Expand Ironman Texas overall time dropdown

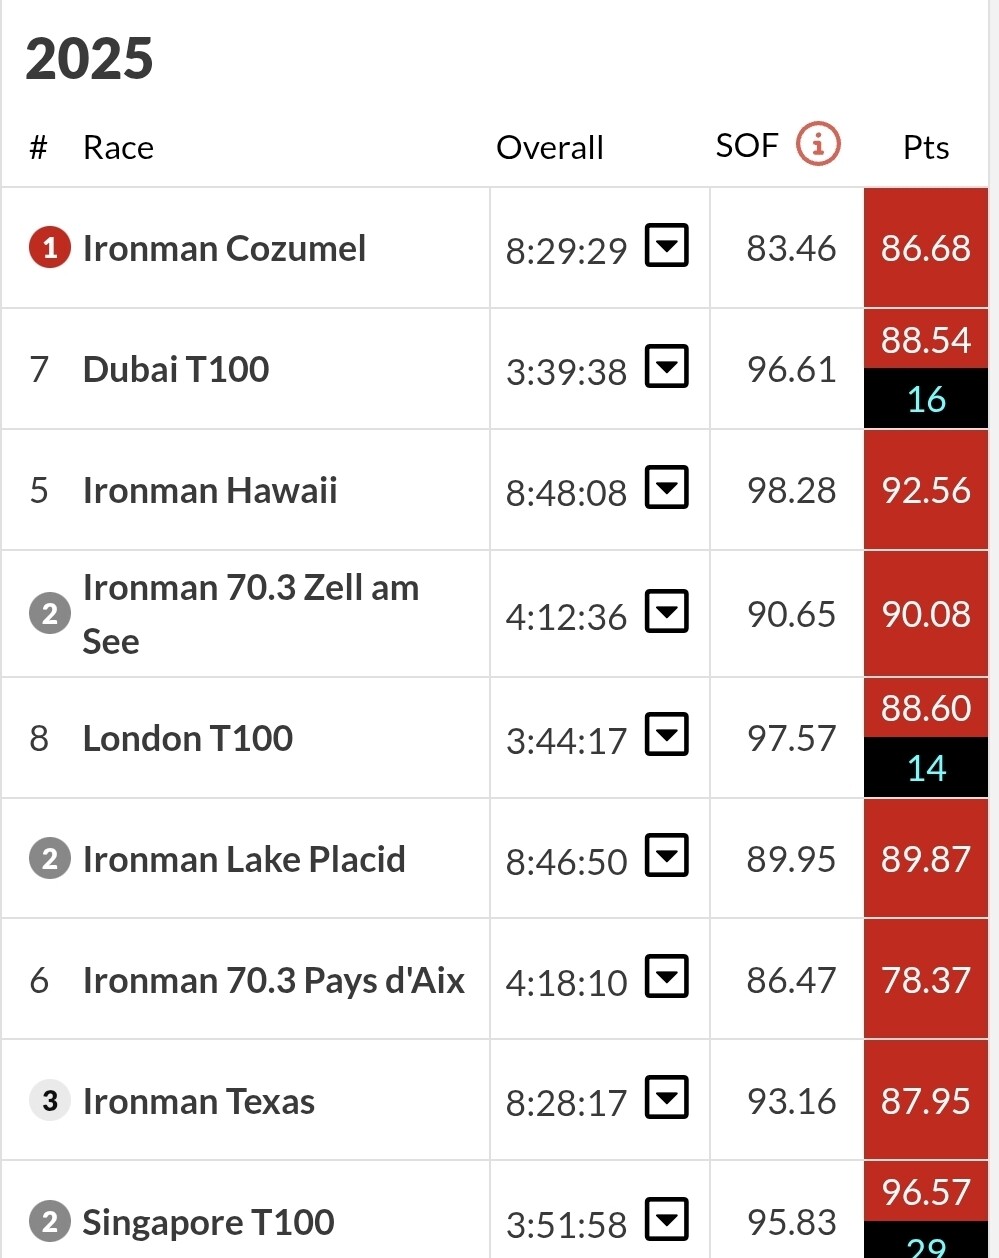point(666,1098)
